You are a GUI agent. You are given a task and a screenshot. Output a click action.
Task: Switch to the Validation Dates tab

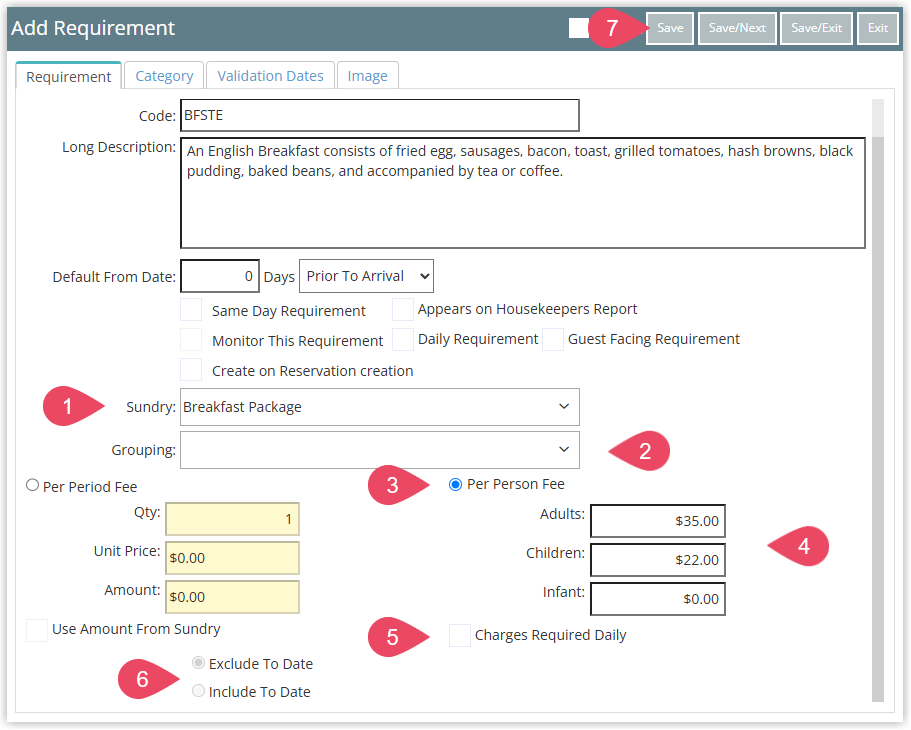tap(270, 76)
